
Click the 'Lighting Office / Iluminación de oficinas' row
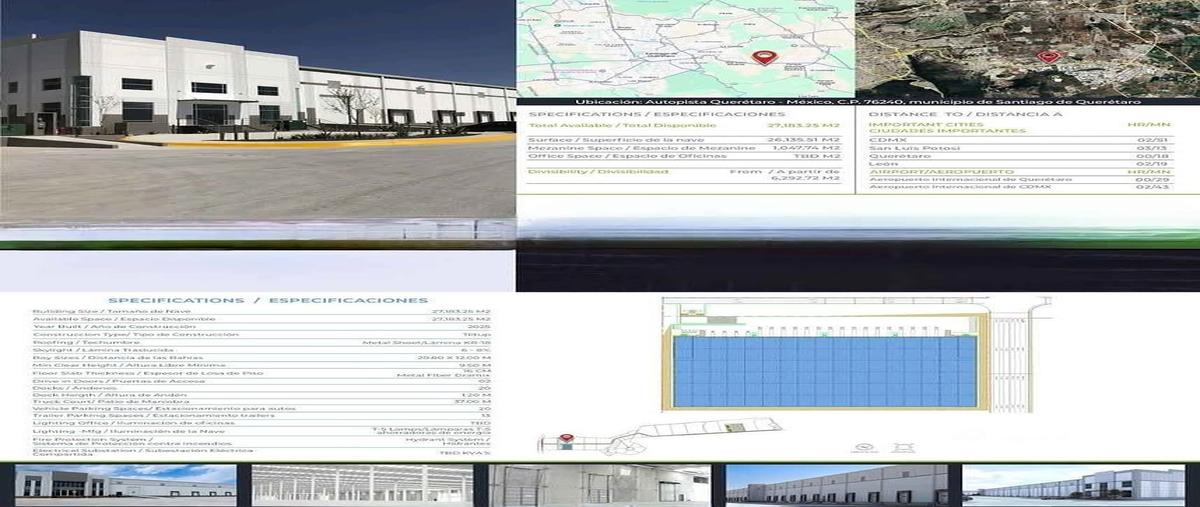pyautogui.click(x=262, y=423)
